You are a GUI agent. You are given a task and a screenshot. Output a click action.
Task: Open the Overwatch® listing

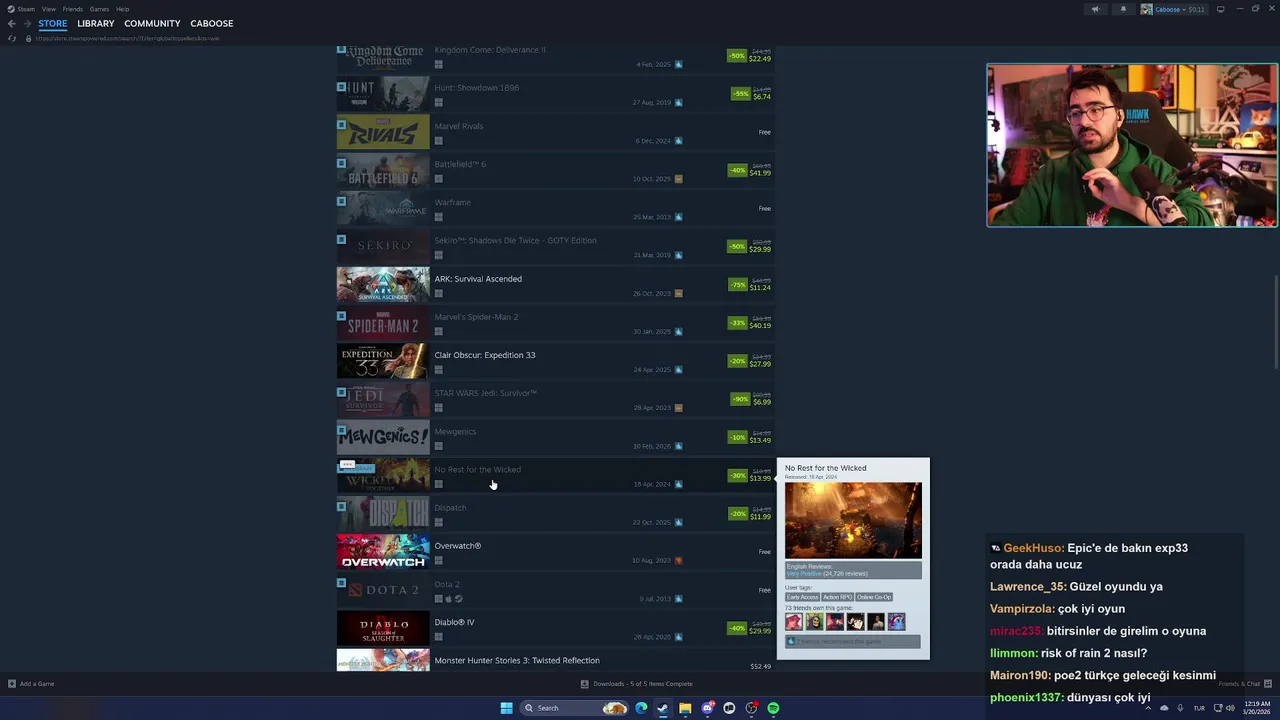click(x=555, y=552)
